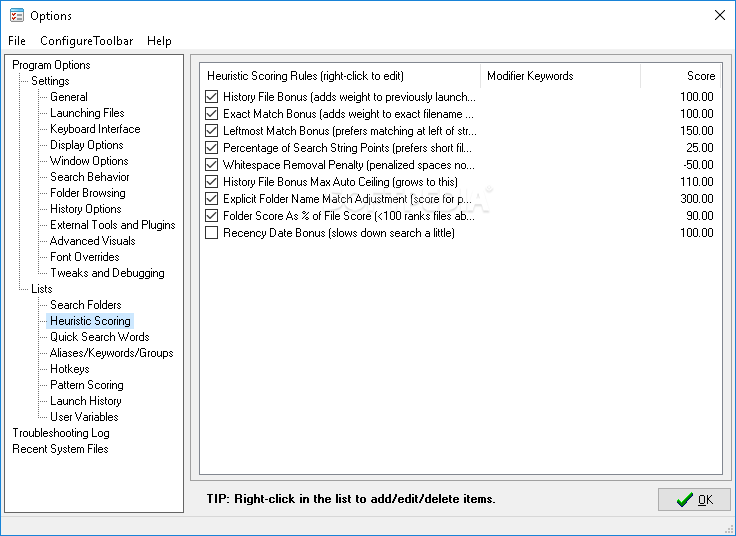Screen dimensions: 736x536
Task: Uncheck History File Bonus Max Auto Ceiling
Action: coord(212,182)
